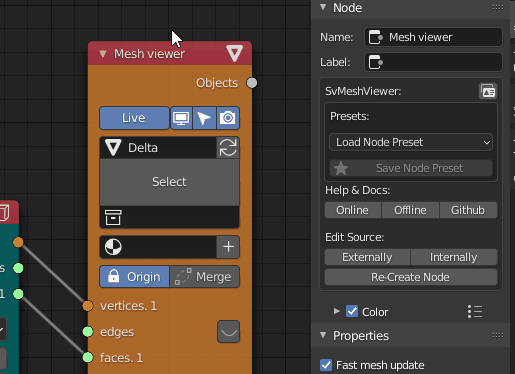The width and height of the screenshot is (515, 374).
Task: Toggle selectability arrow cursor icon
Action: click(x=204, y=118)
